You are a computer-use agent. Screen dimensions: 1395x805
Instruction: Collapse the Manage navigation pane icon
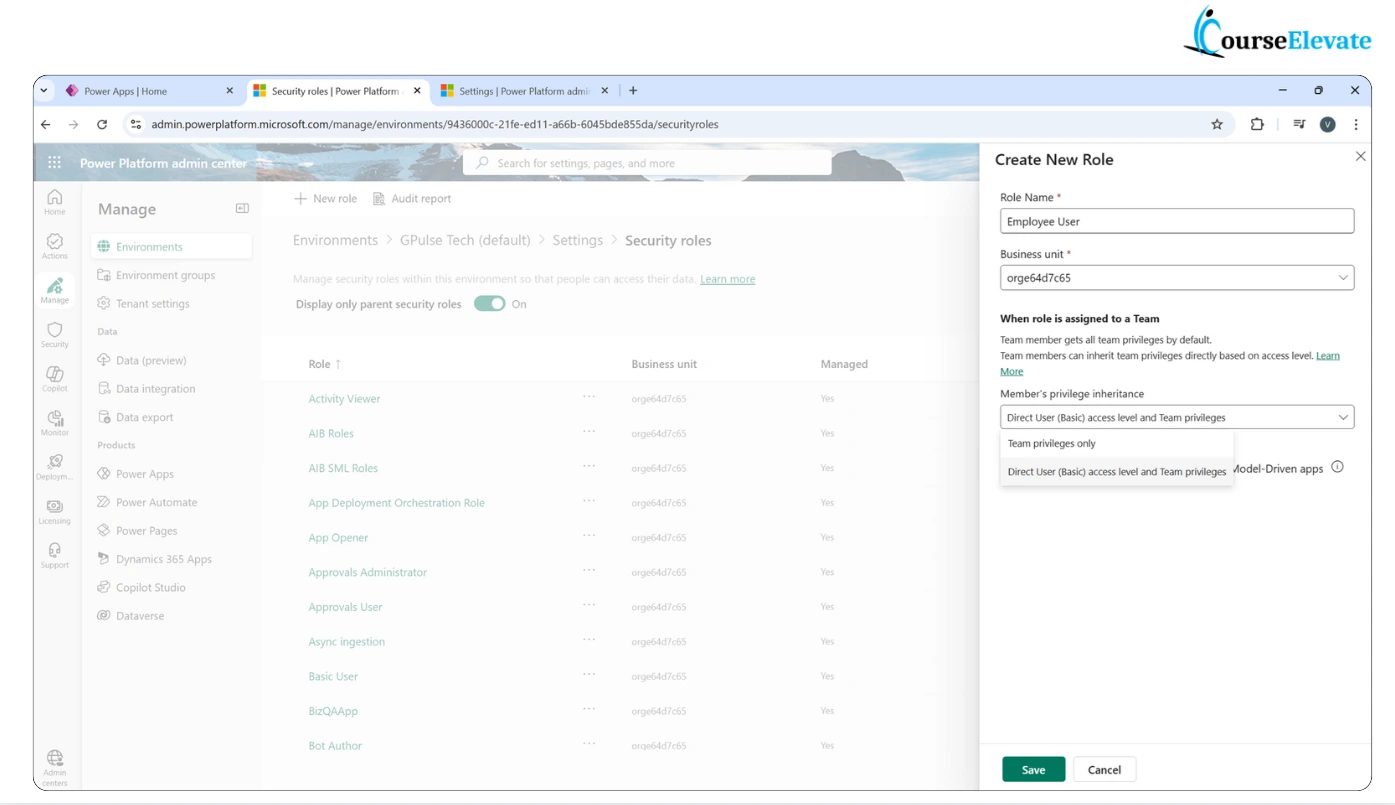[242, 208]
